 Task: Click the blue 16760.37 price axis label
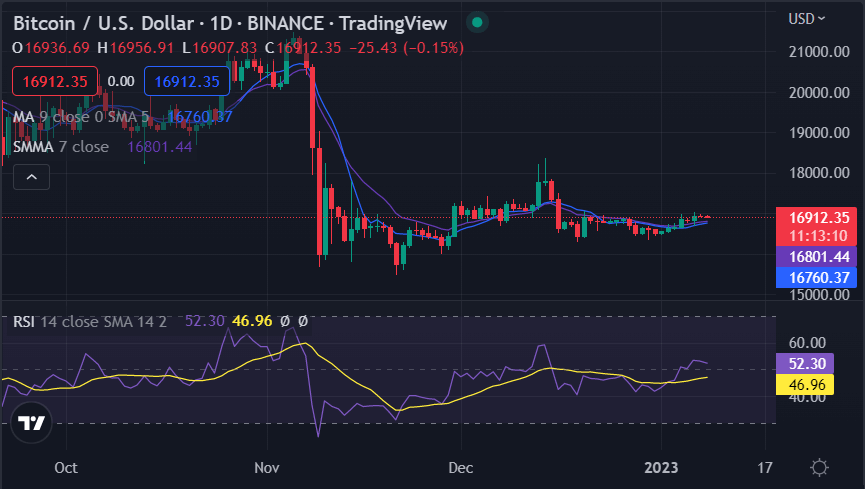point(816,277)
